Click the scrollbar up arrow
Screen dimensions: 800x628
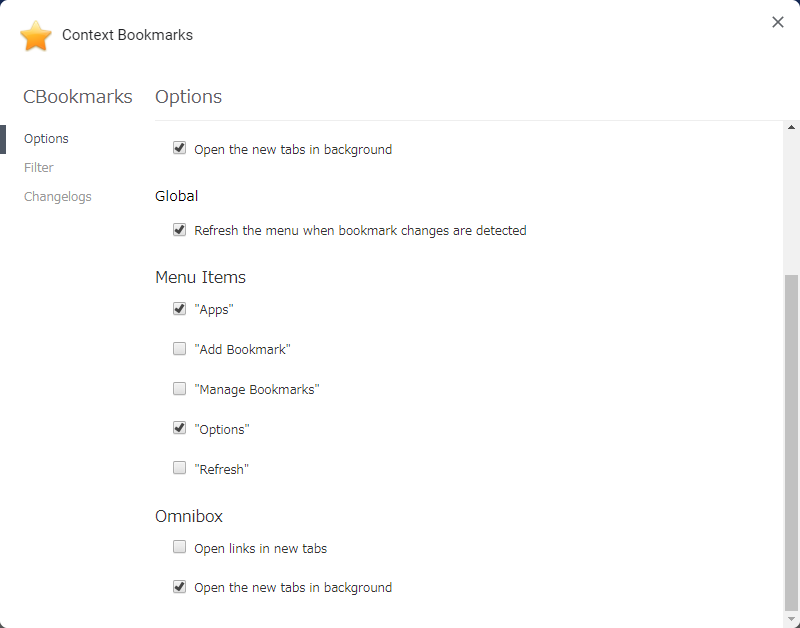click(x=791, y=128)
